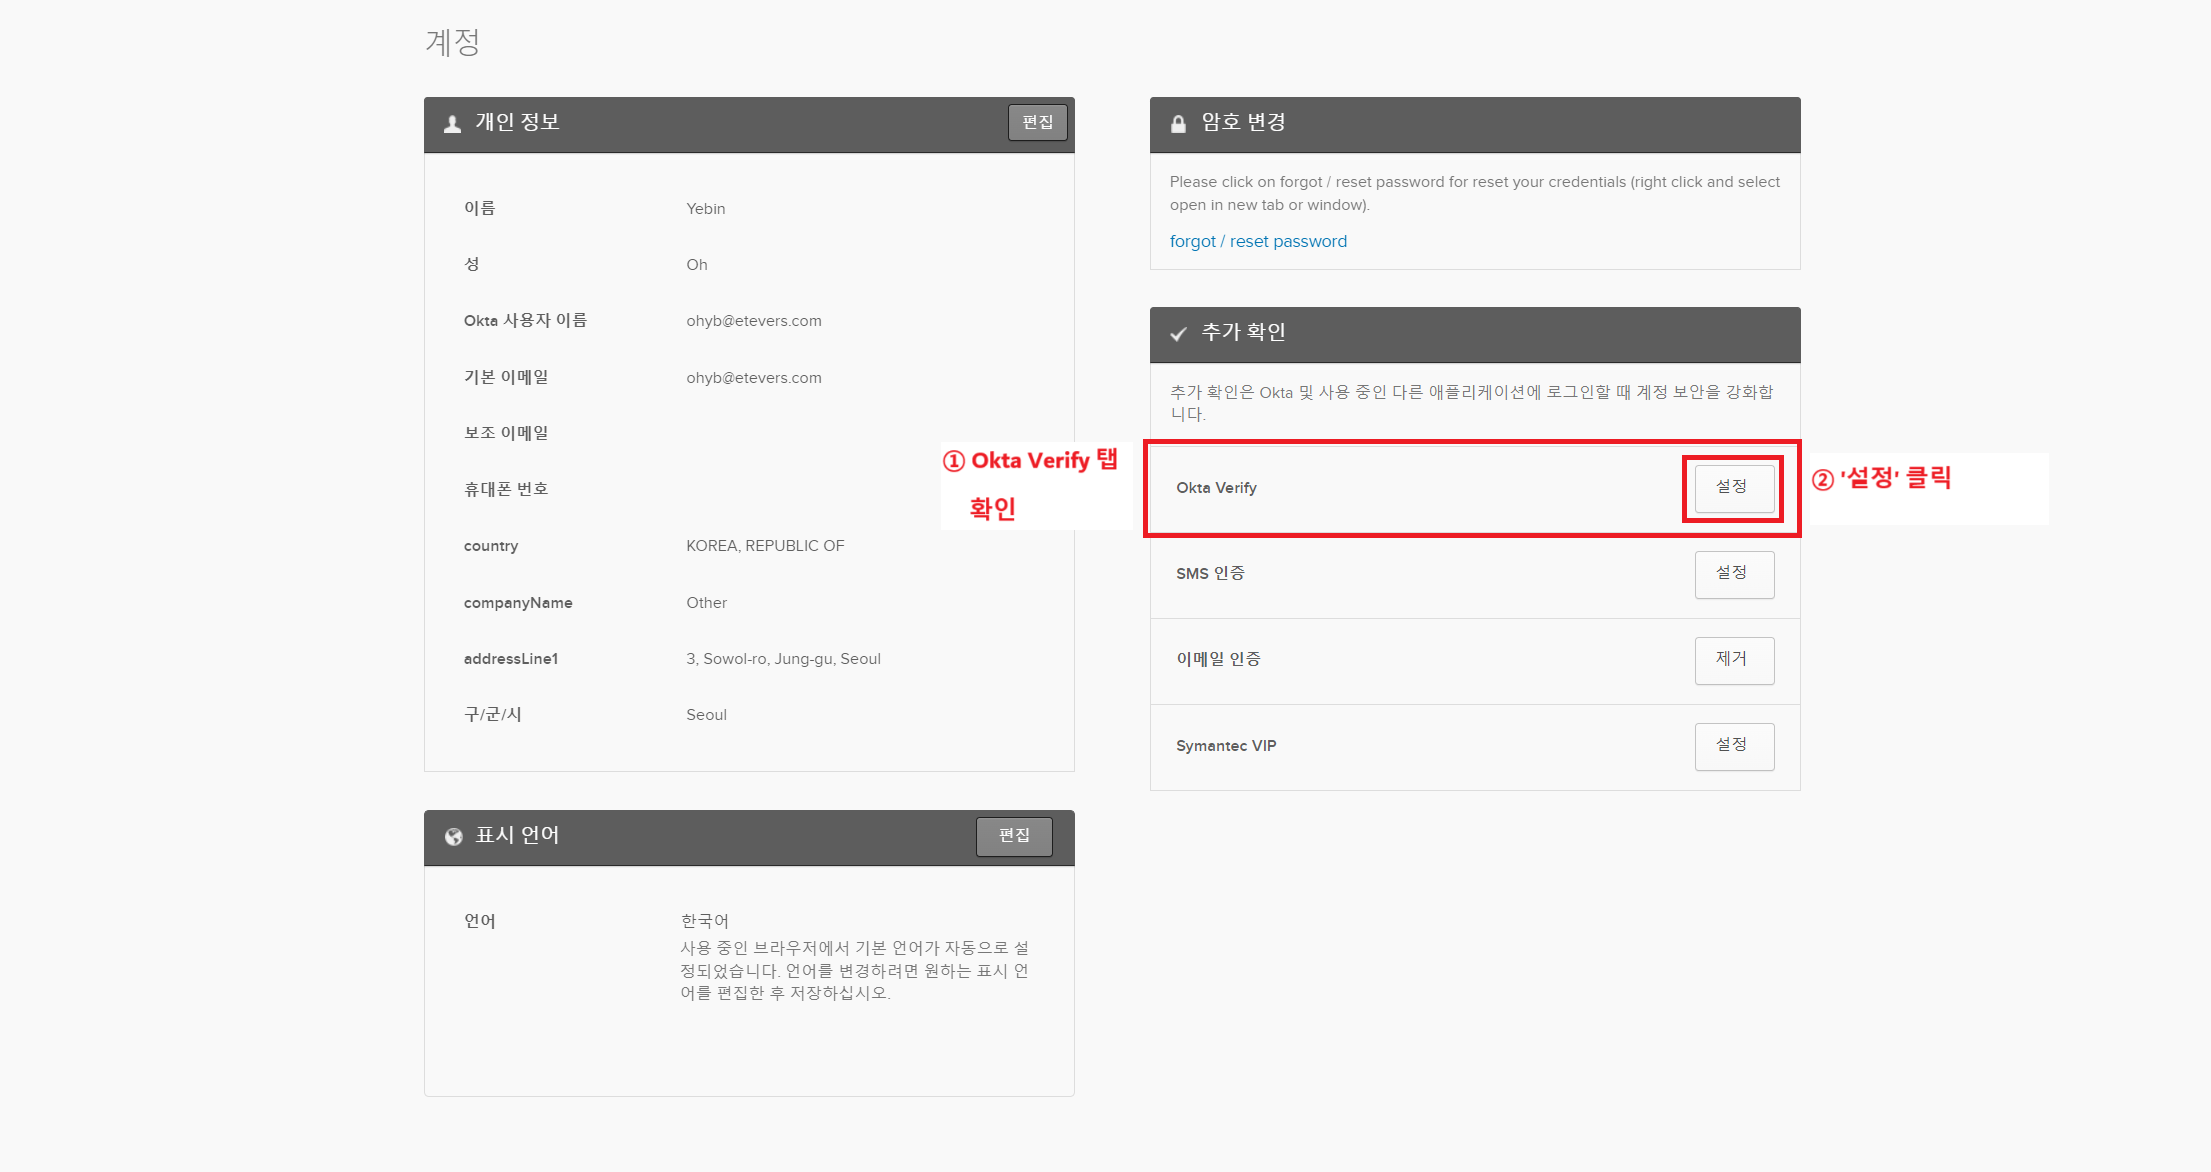Click the SMS 인증 row label
Viewport: 2211px width, 1172px height.
coord(1210,574)
